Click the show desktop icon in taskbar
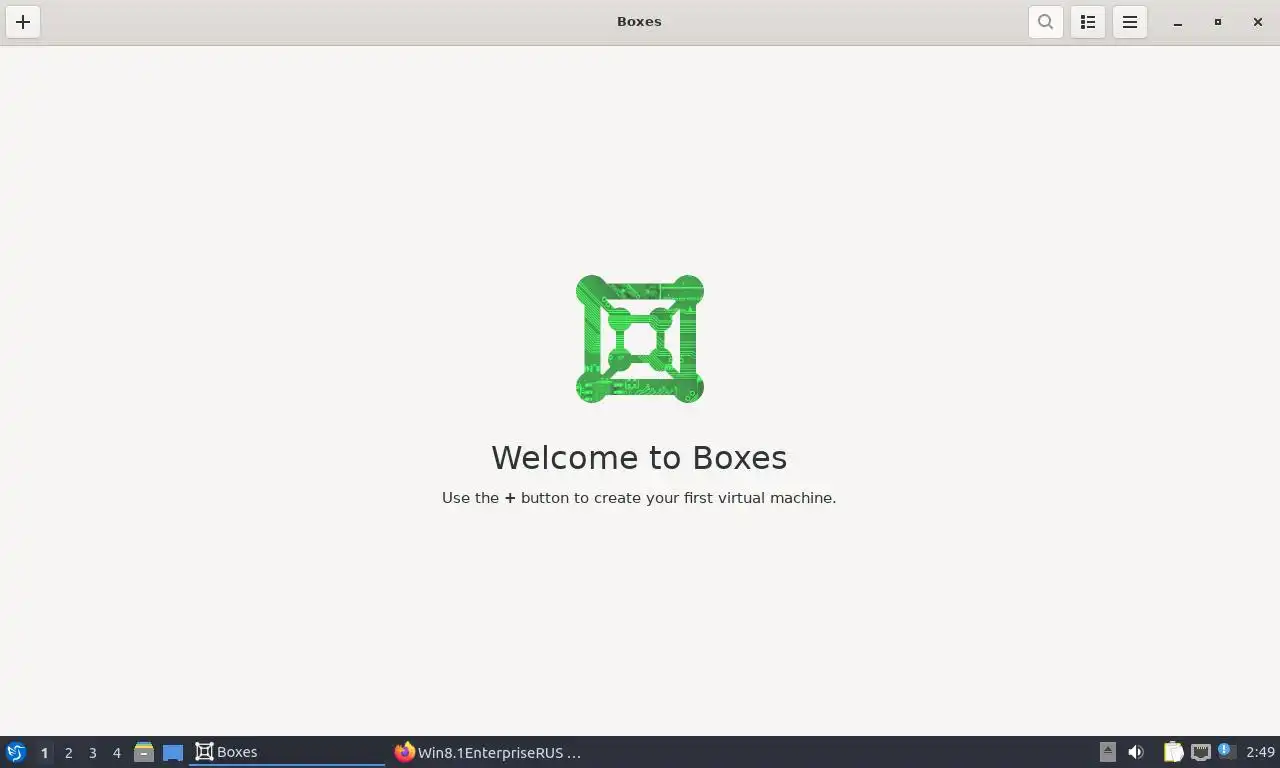Image resolution: width=1280 pixels, height=768 pixels. click(173, 752)
